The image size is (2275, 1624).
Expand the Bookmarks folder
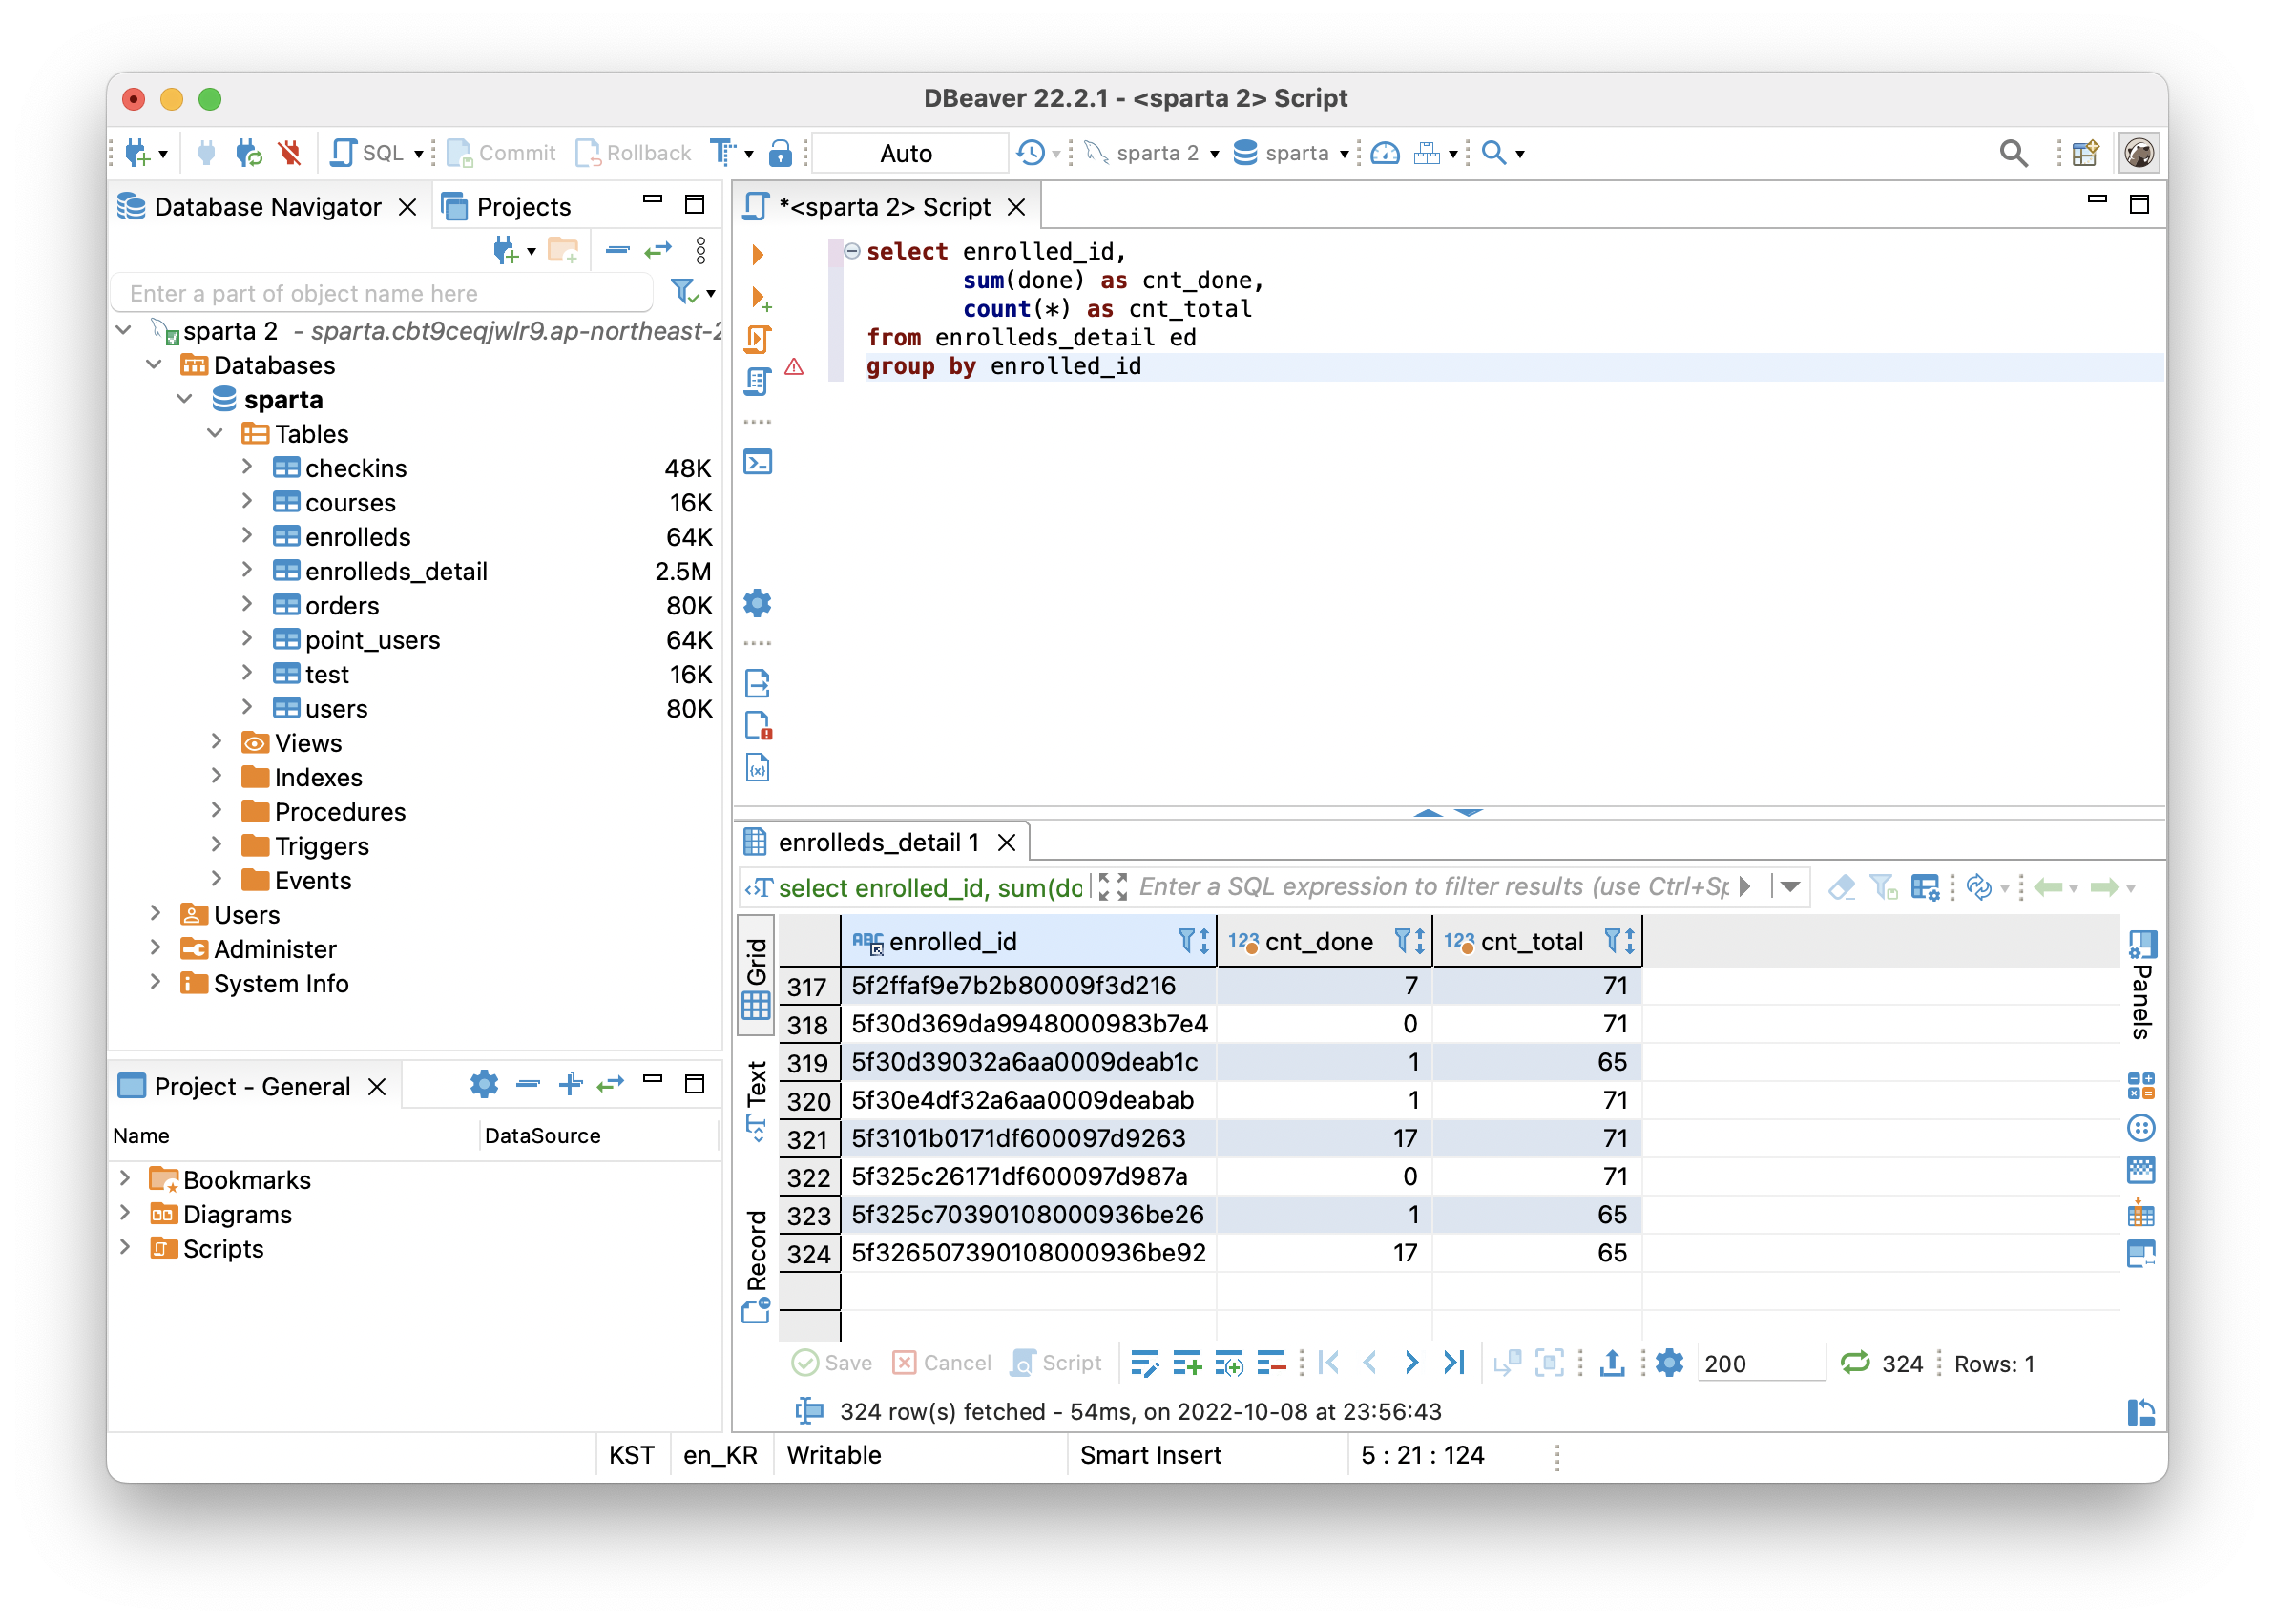pos(125,1179)
